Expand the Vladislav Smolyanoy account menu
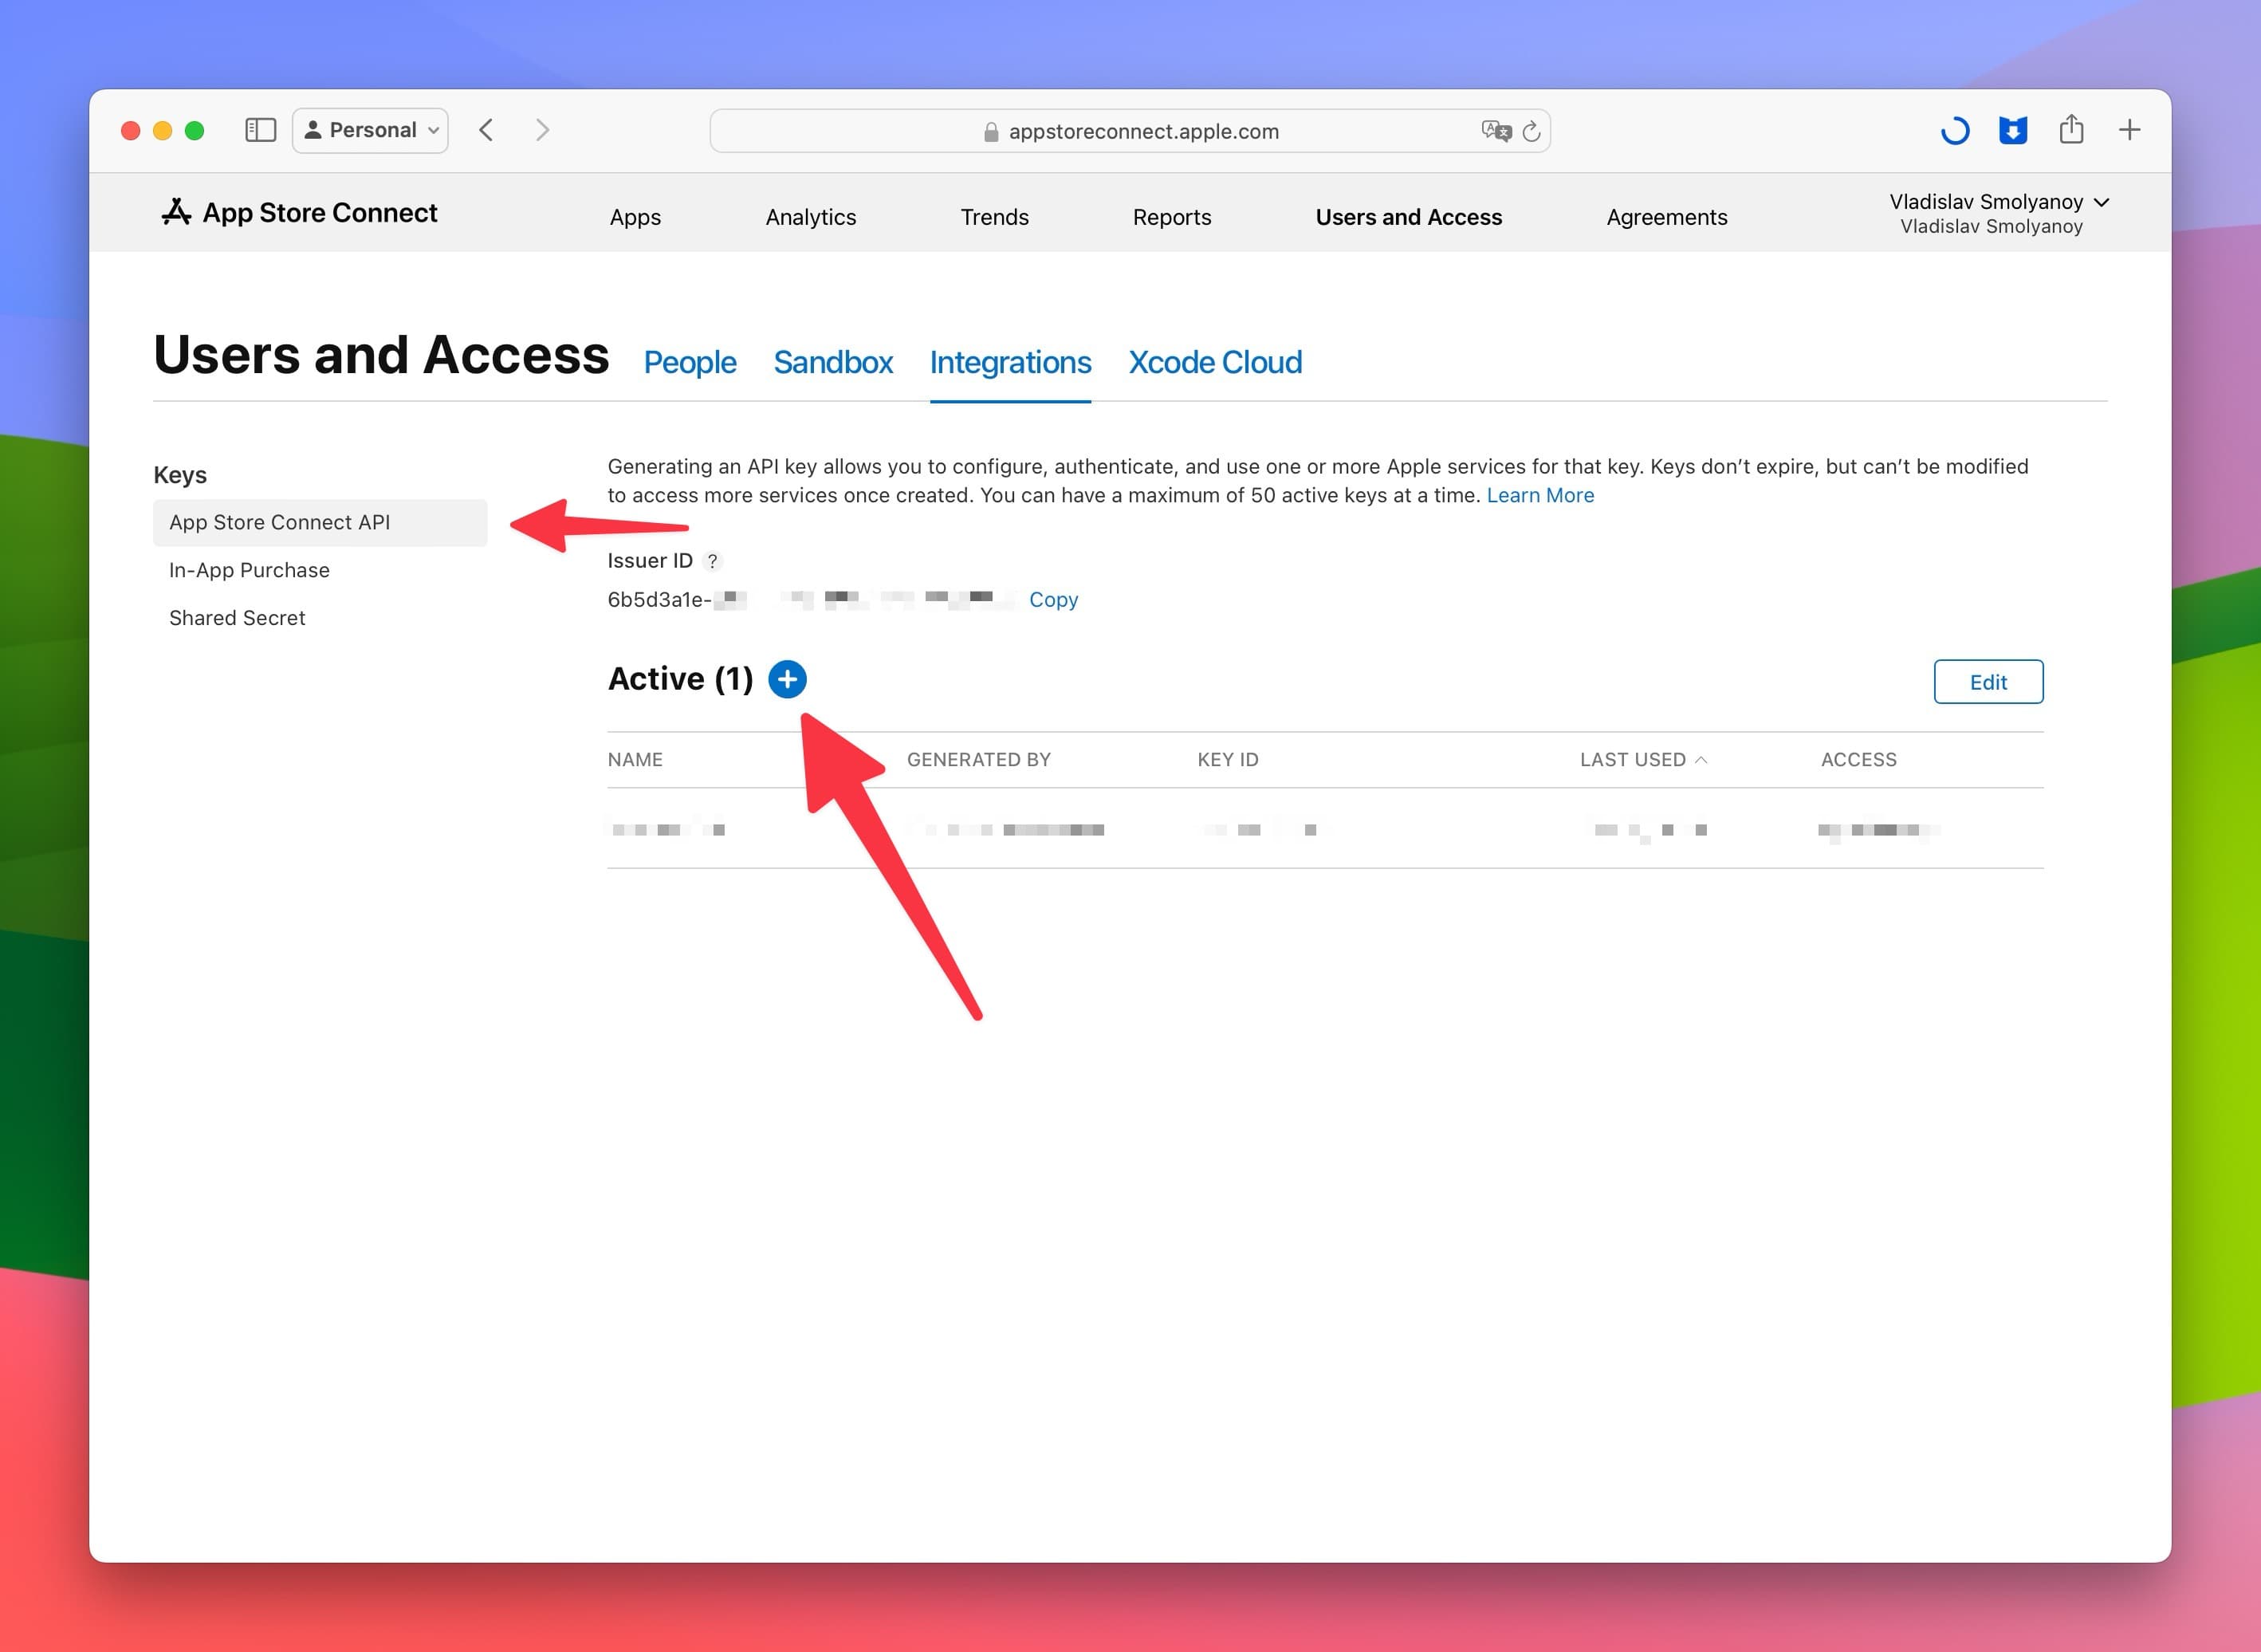 click(x=1998, y=213)
